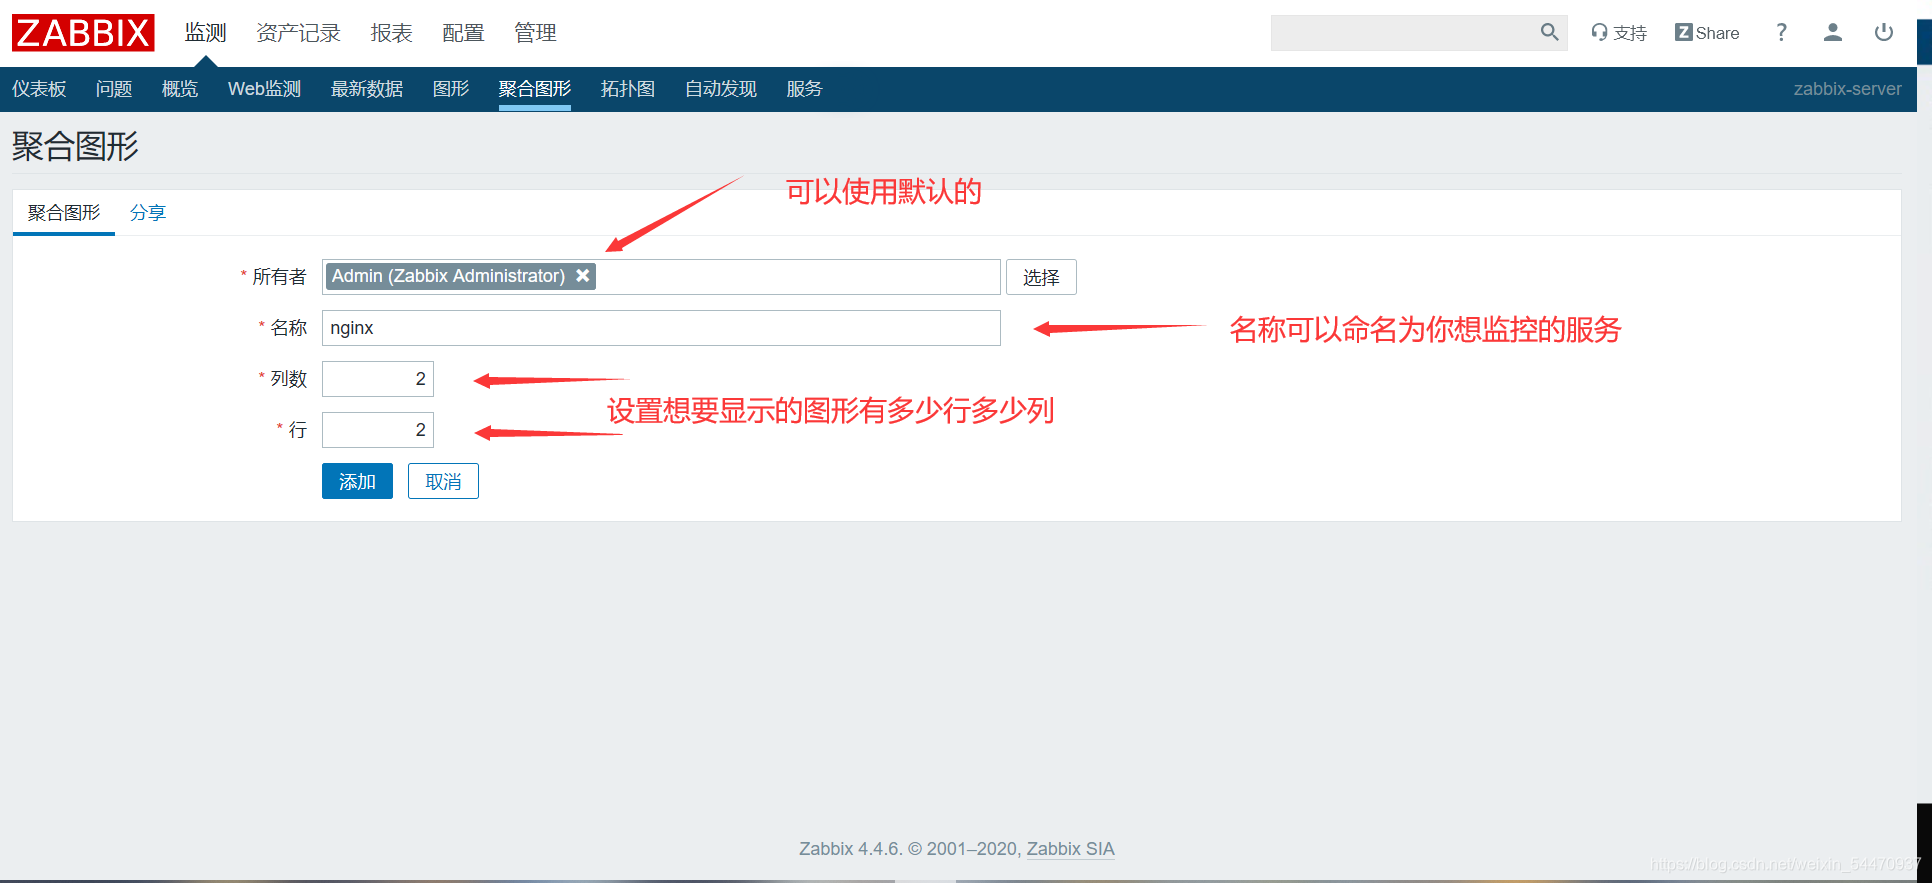
Task: Go to 服务 submenu
Action: [804, 89]
